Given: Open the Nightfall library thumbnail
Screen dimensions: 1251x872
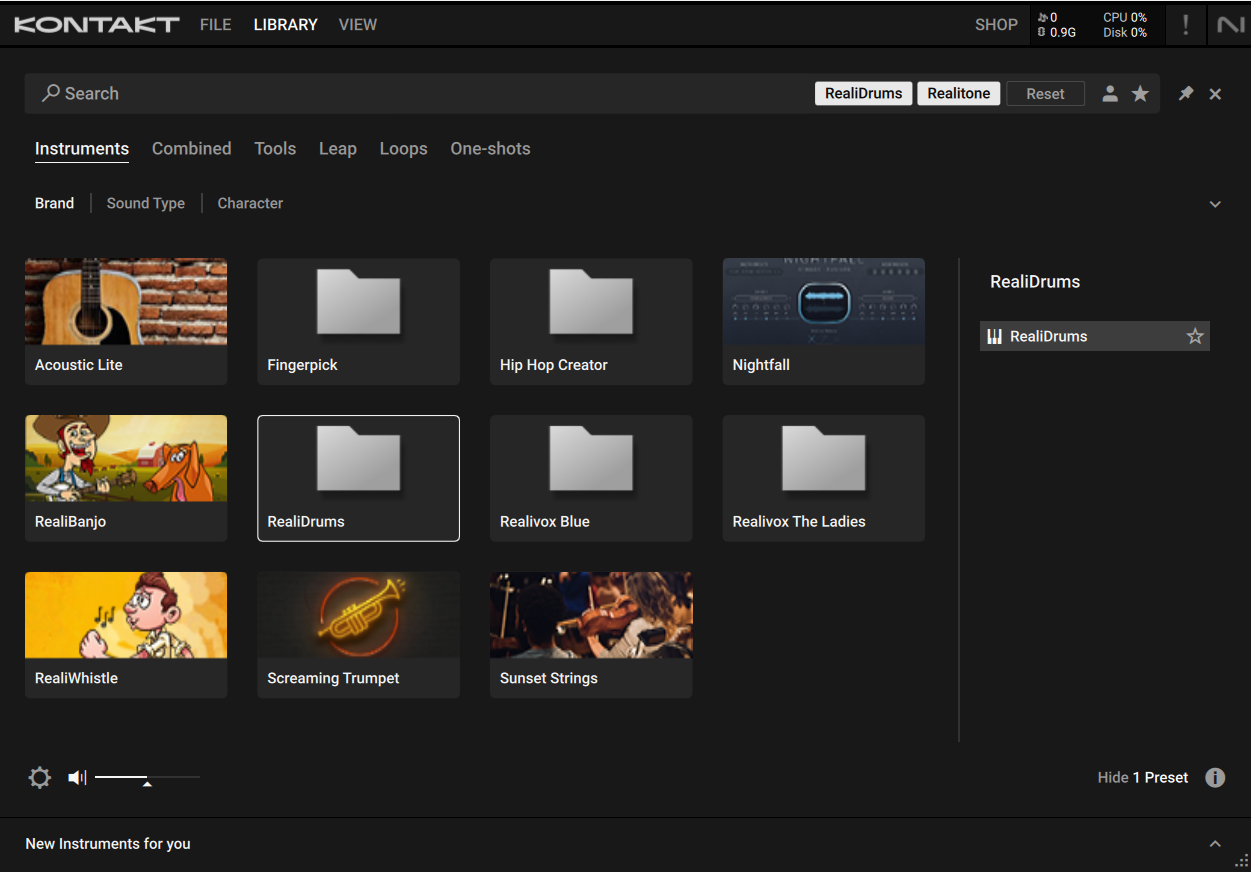Looking at the screenshot, I should (x=823, y=302).
